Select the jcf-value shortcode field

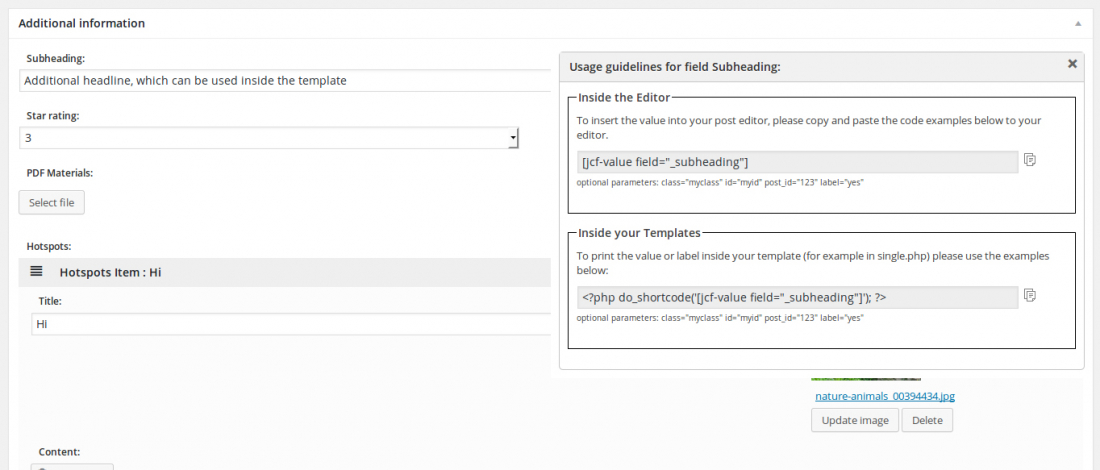tap(798, 162)
